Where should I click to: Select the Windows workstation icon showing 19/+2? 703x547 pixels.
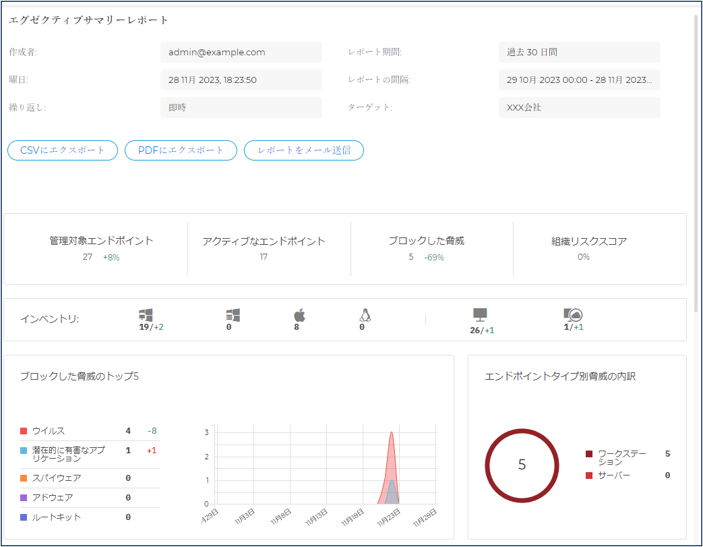pos(146,315)
